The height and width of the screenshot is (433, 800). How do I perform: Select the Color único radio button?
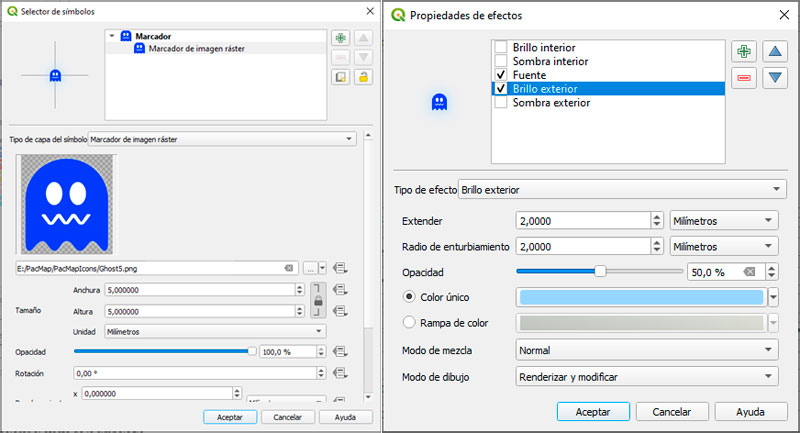409,296
